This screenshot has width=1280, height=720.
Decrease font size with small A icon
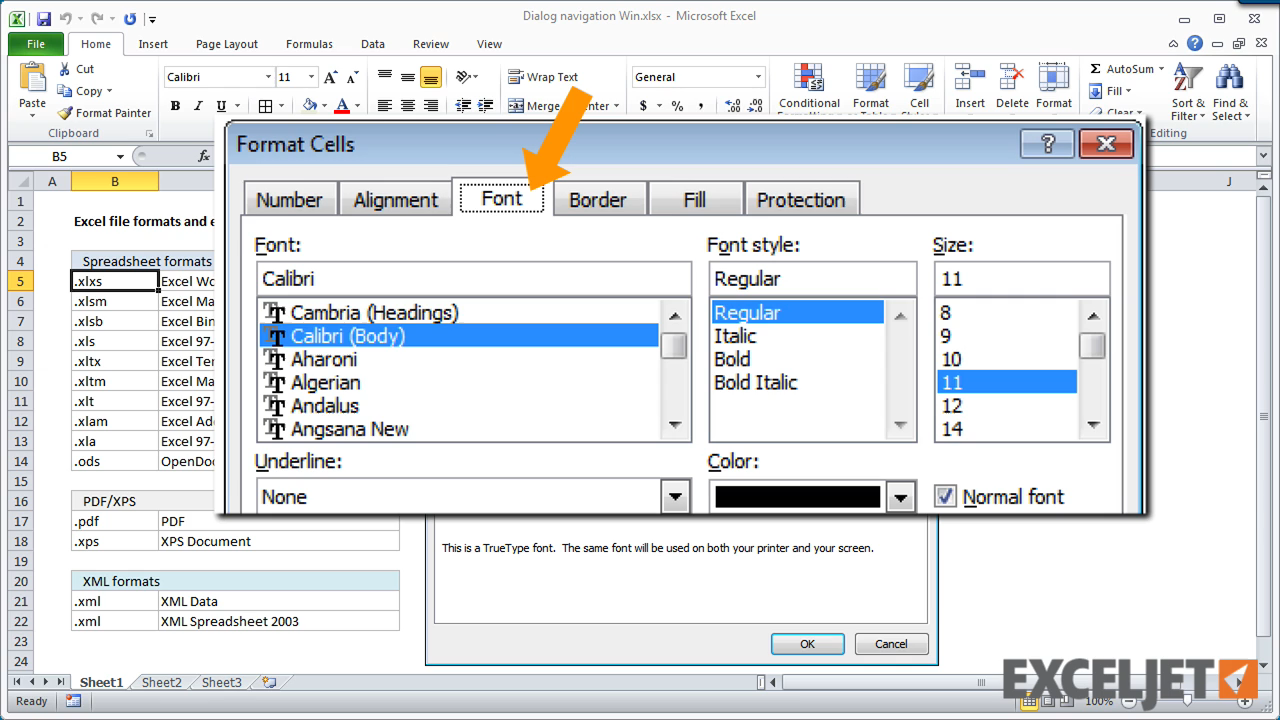click(x=352, y=77)
